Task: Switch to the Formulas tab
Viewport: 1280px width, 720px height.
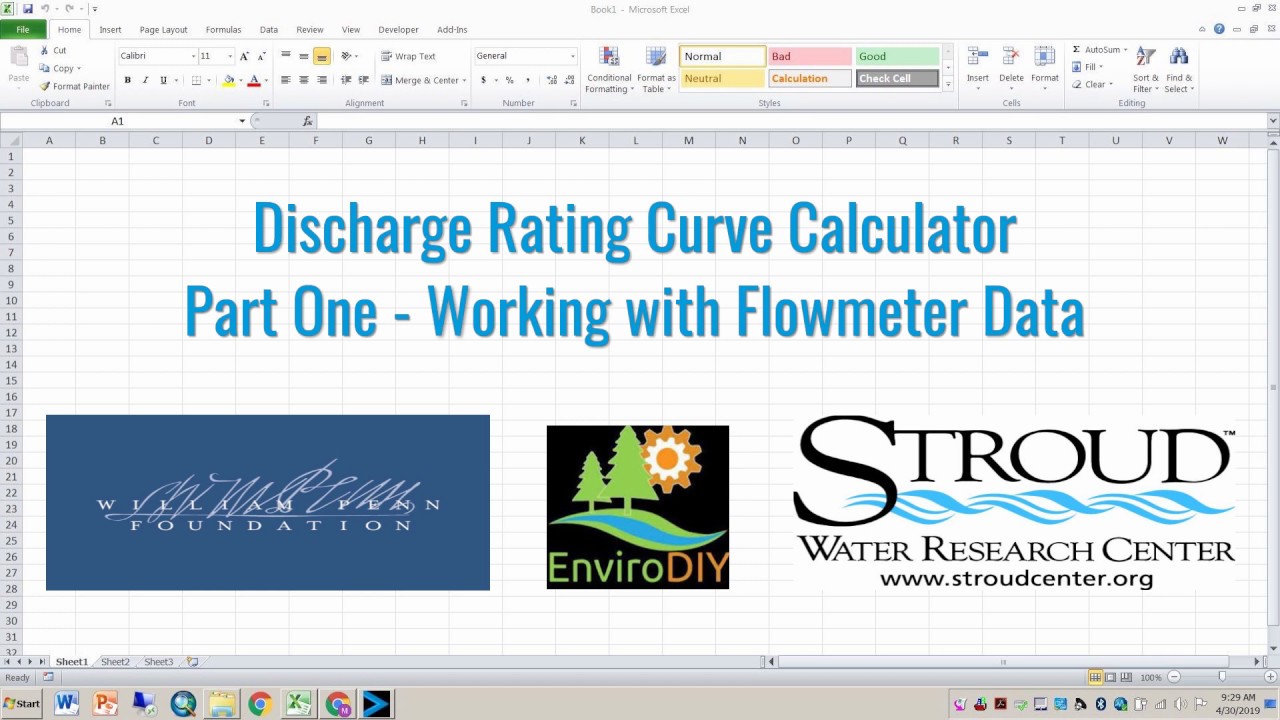Action: (x=223, y=30)
